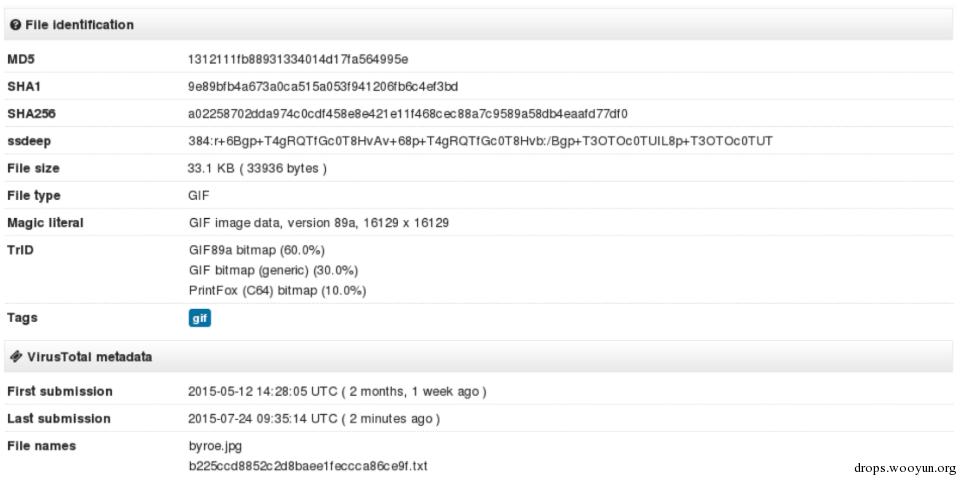Select the SHA256 hash value
The width and height of the screenshot is (960, 480).
tap(408, 114)
